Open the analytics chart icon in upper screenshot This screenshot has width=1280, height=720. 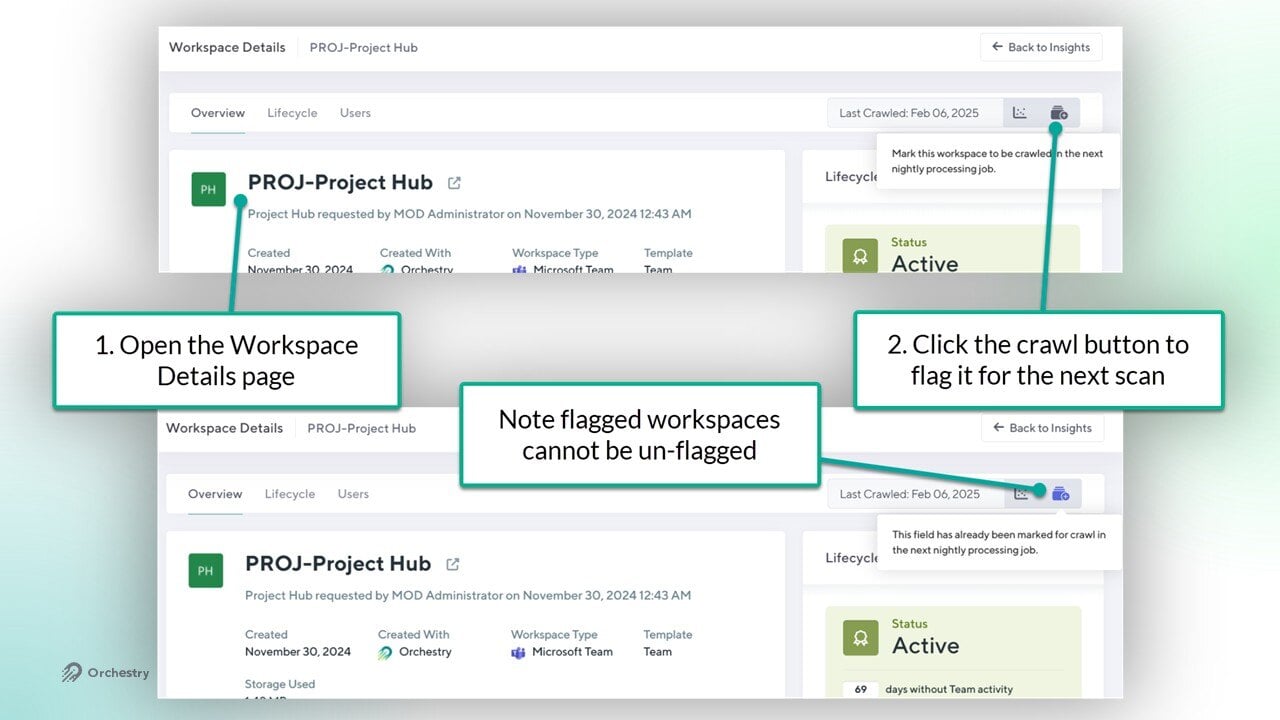tap(1020, 113)
